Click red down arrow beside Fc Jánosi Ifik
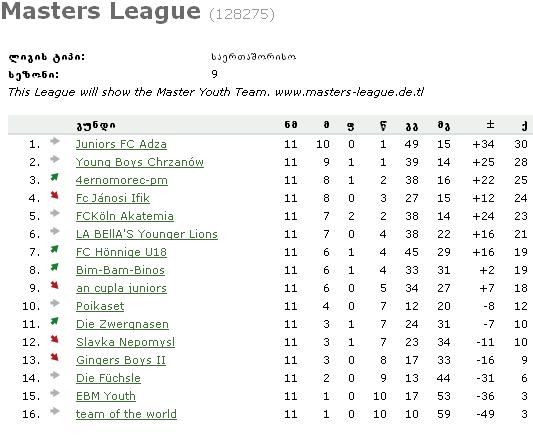The image size is (533, 437). [x=54, y=195]
